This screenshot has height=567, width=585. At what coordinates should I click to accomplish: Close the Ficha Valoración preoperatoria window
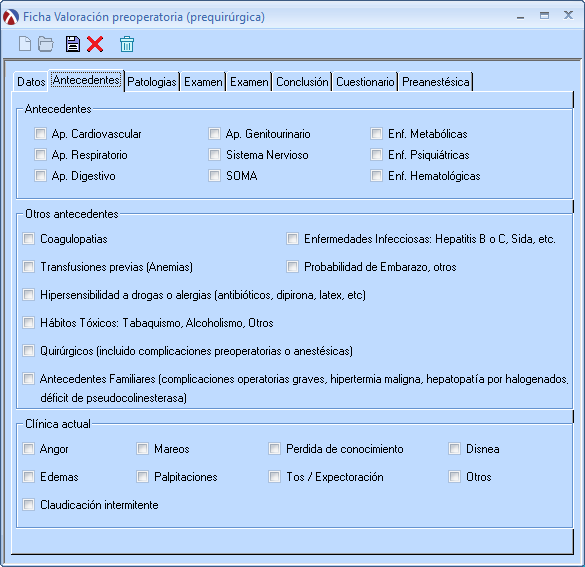click(568, 15)
